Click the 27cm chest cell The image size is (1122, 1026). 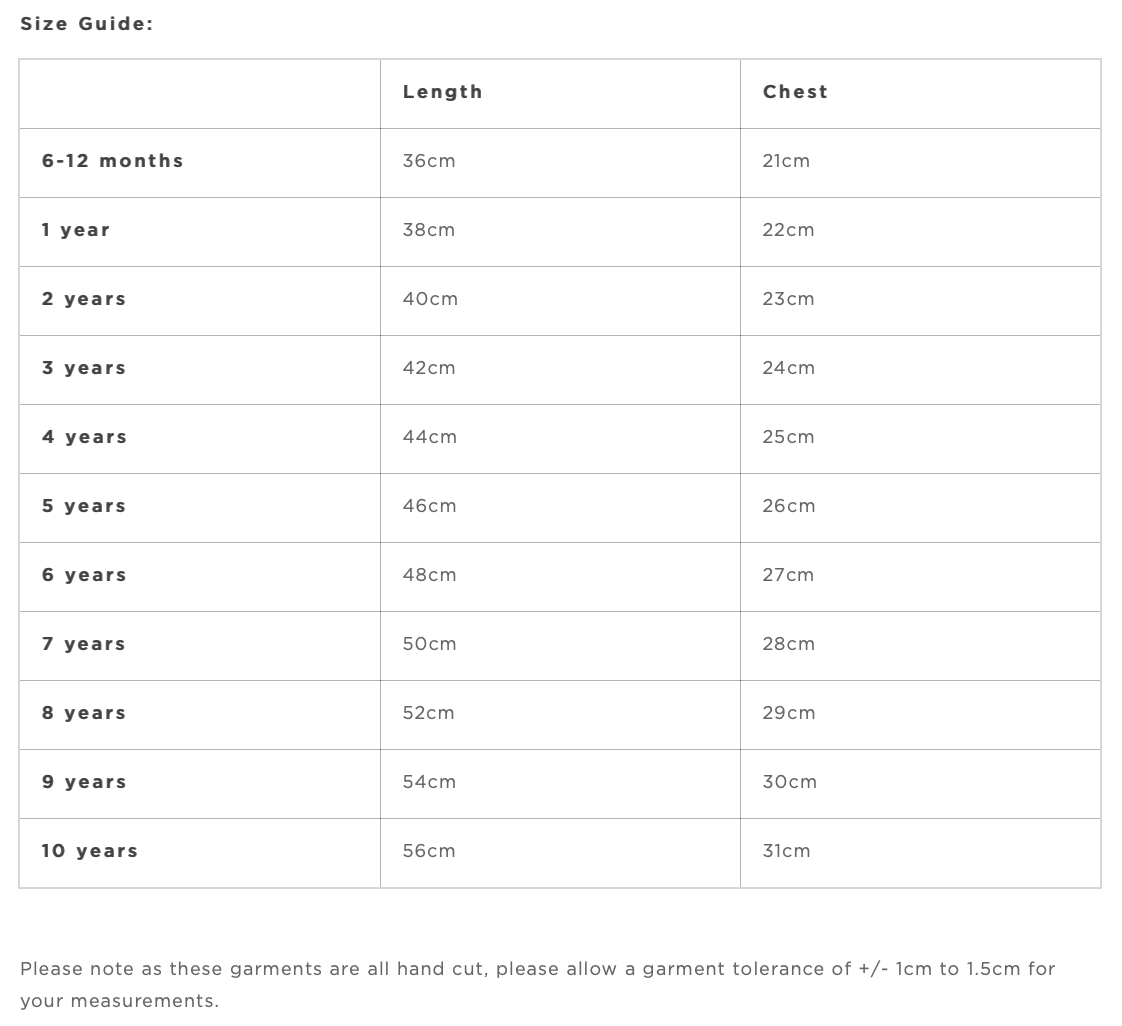coord(788,575)
